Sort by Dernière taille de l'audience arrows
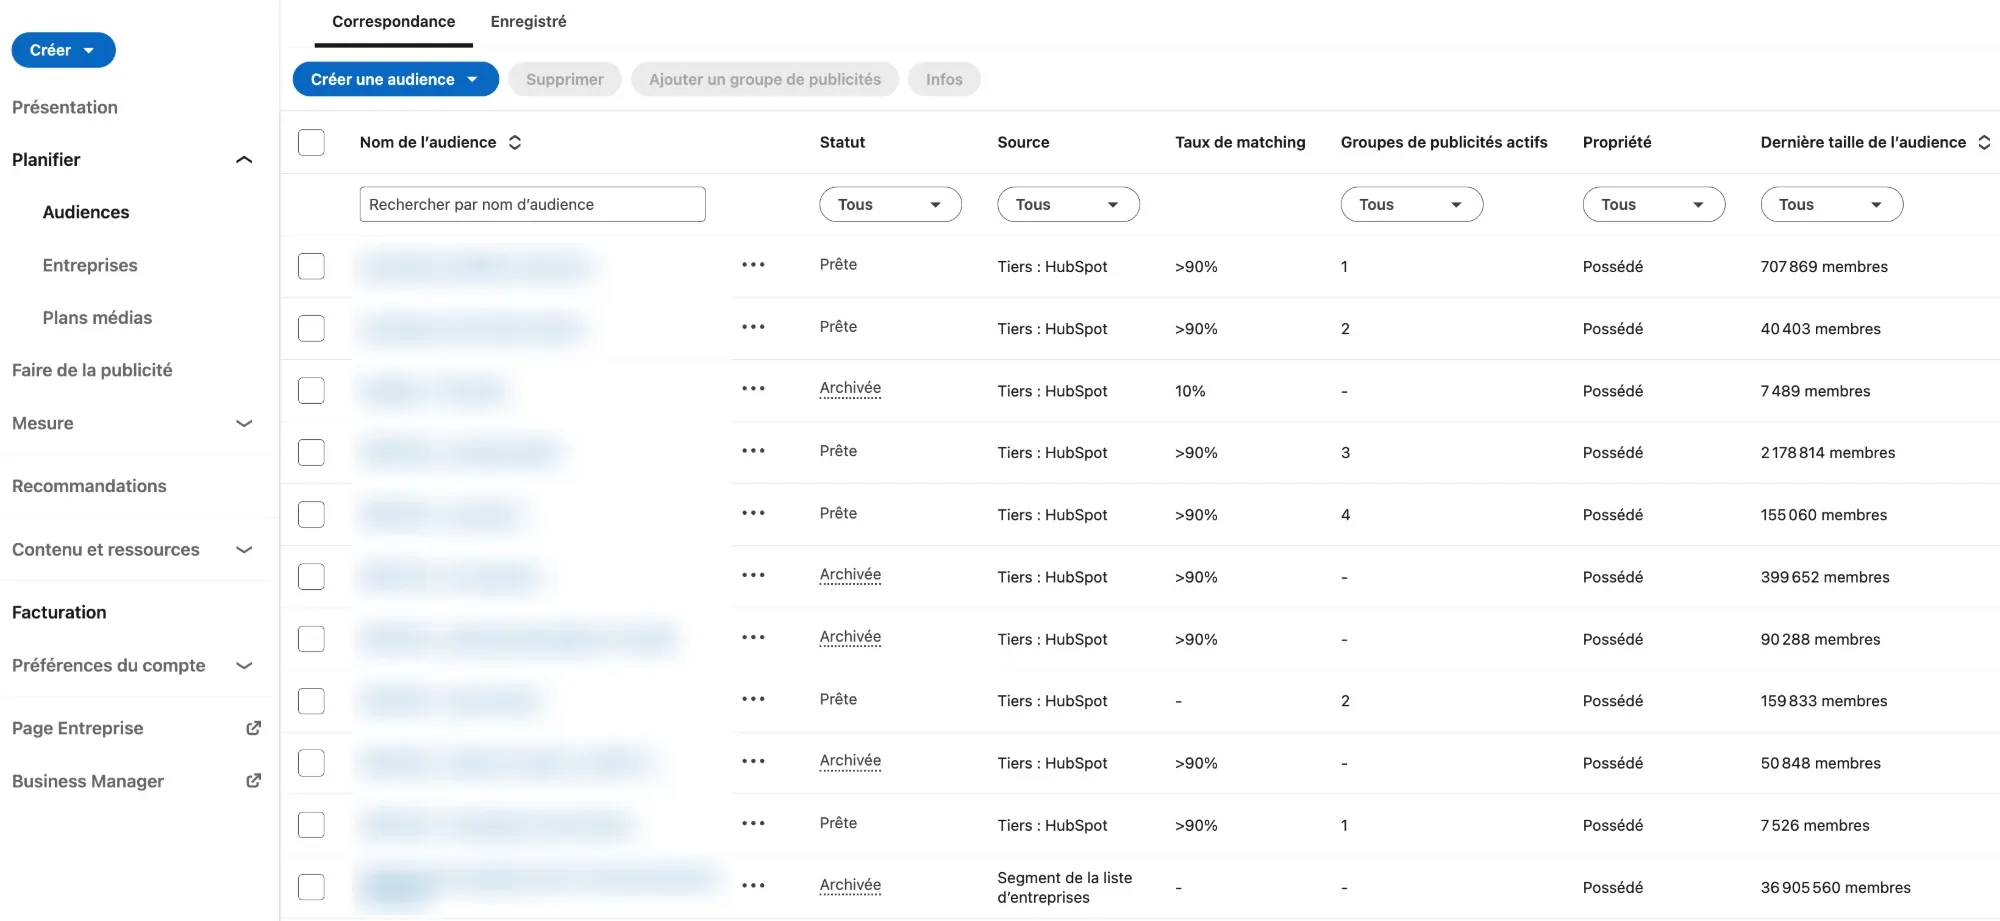The image size is (2000, 921). (x=1984, y=142)
